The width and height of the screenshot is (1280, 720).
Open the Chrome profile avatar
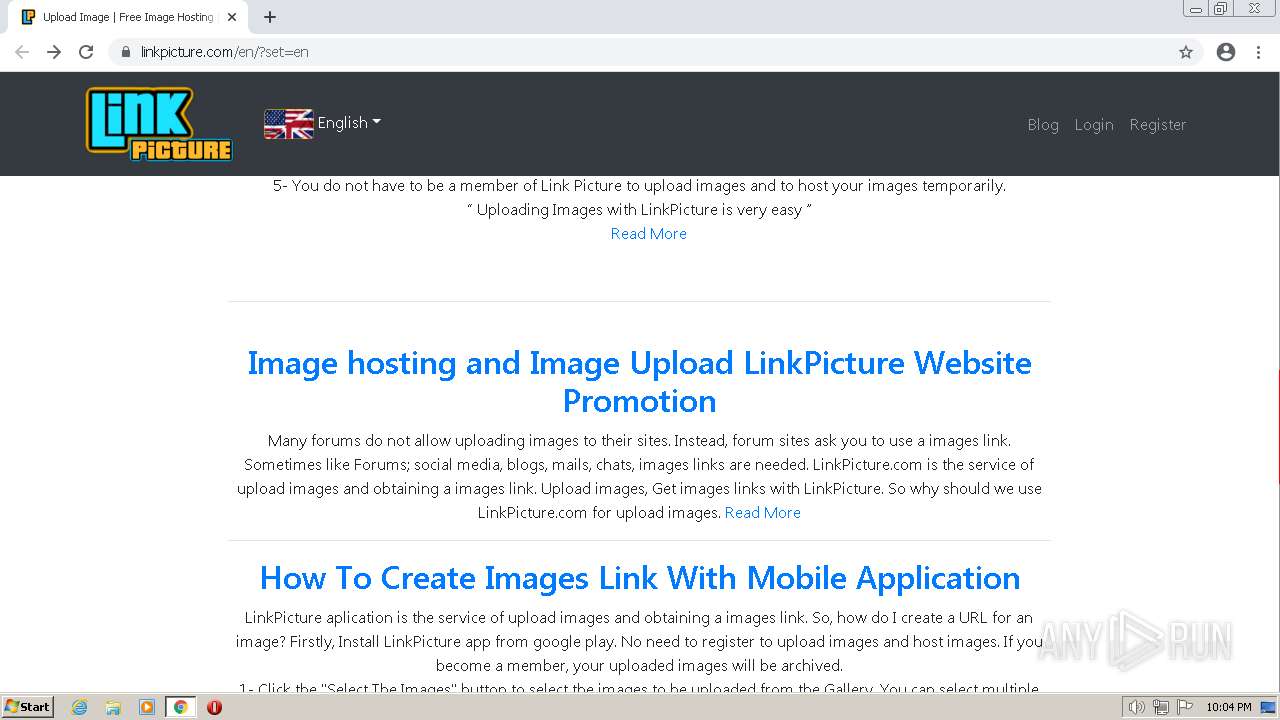coord(1226,52)
